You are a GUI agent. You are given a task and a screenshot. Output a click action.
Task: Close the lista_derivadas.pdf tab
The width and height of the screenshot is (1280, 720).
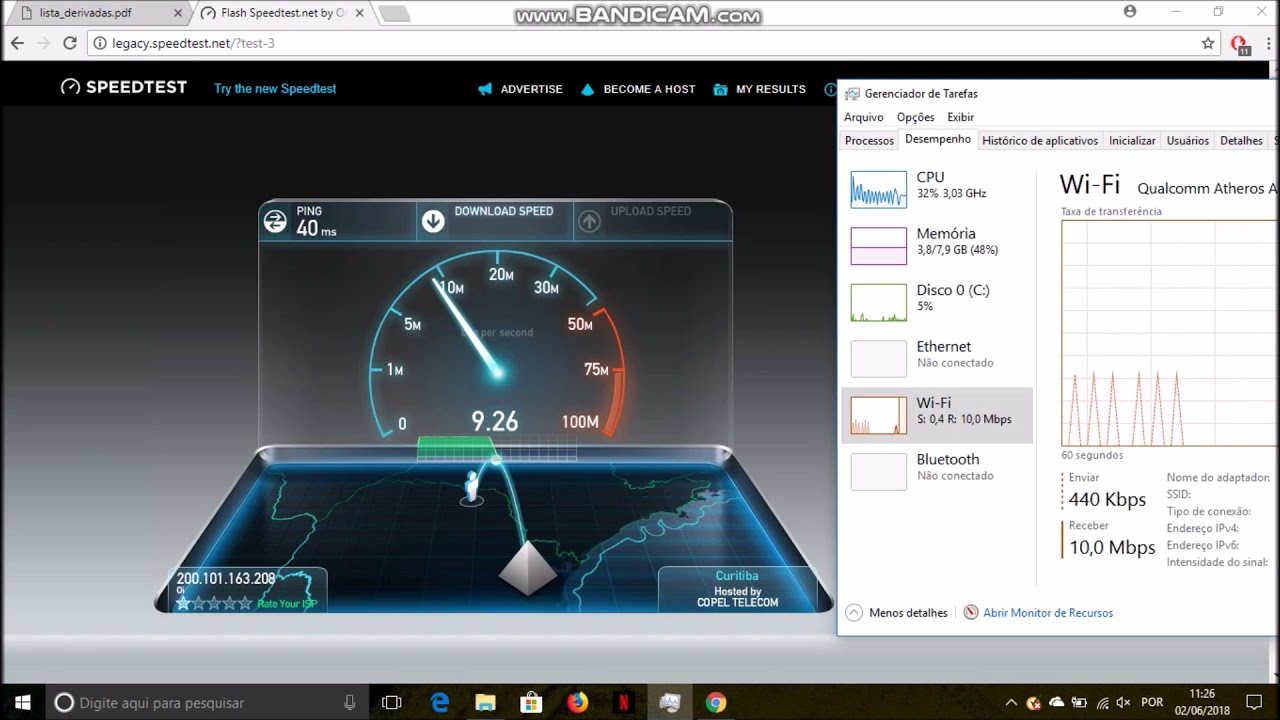(x=178, y=14)
